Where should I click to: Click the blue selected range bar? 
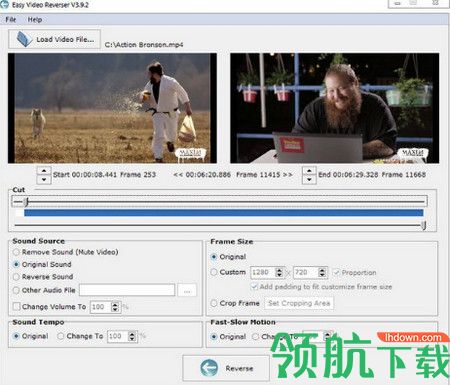point(224,213)
